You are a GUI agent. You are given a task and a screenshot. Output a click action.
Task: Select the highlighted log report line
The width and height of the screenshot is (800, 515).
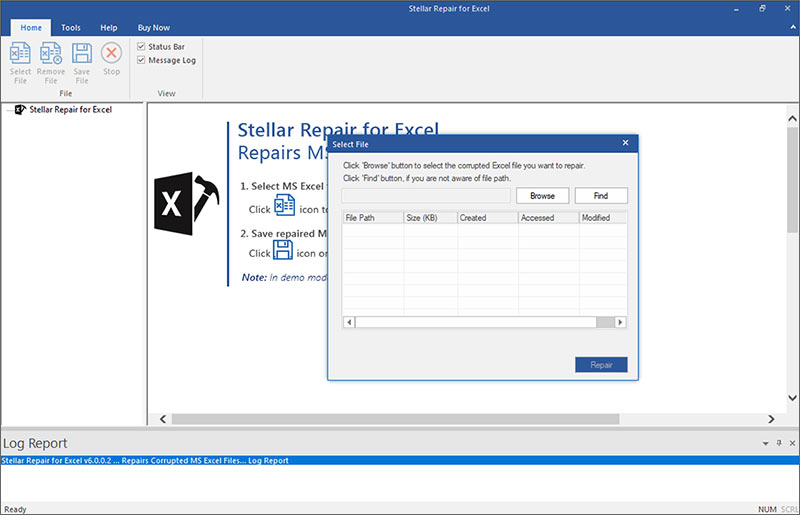pyautogui.click(x=399, y=460)
